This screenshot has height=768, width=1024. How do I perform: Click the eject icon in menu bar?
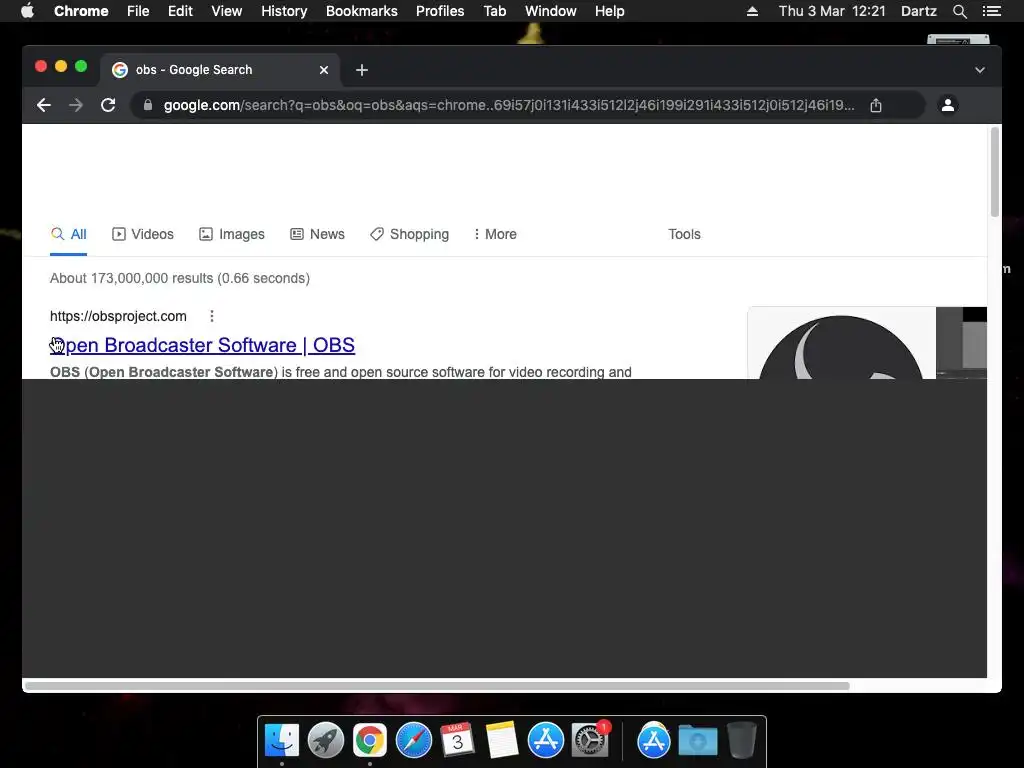[752, 11]
